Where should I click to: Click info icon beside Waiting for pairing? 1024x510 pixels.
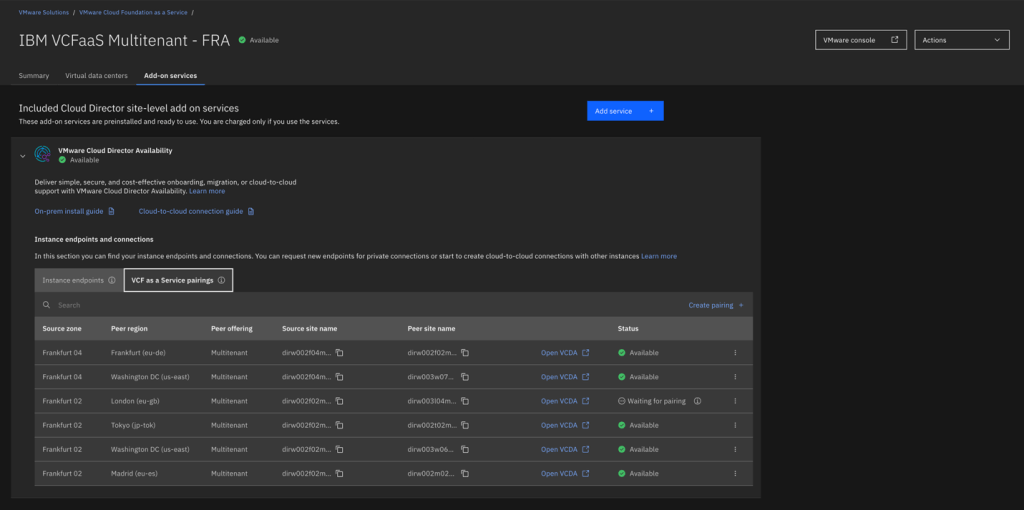(x=697, y=401)
